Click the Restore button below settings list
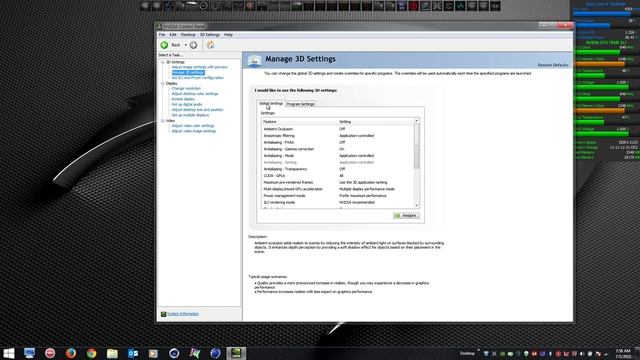Image resolution: width=640 pixels, height=360 pixels. click(406, 216)
